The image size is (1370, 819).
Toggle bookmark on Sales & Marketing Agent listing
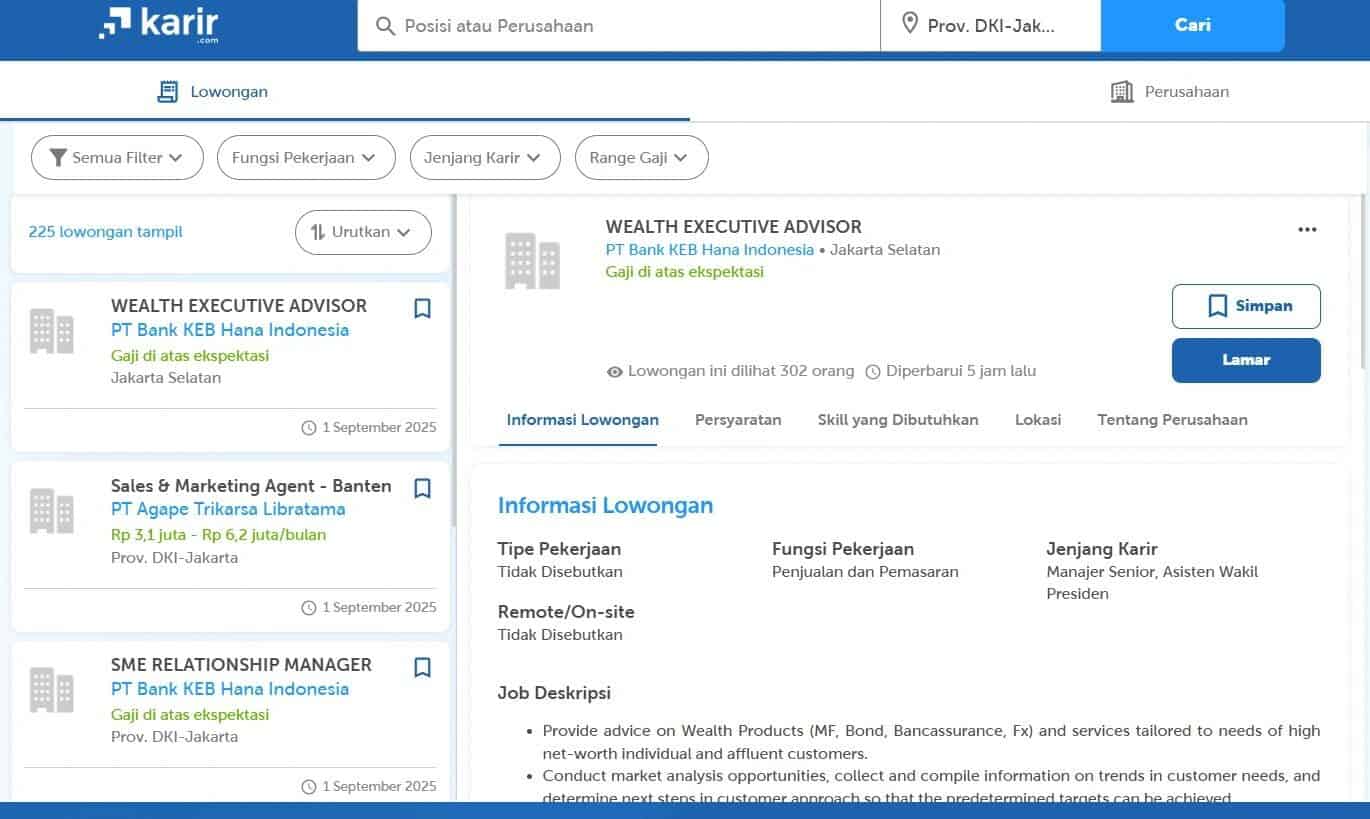[x=421, y=488]
